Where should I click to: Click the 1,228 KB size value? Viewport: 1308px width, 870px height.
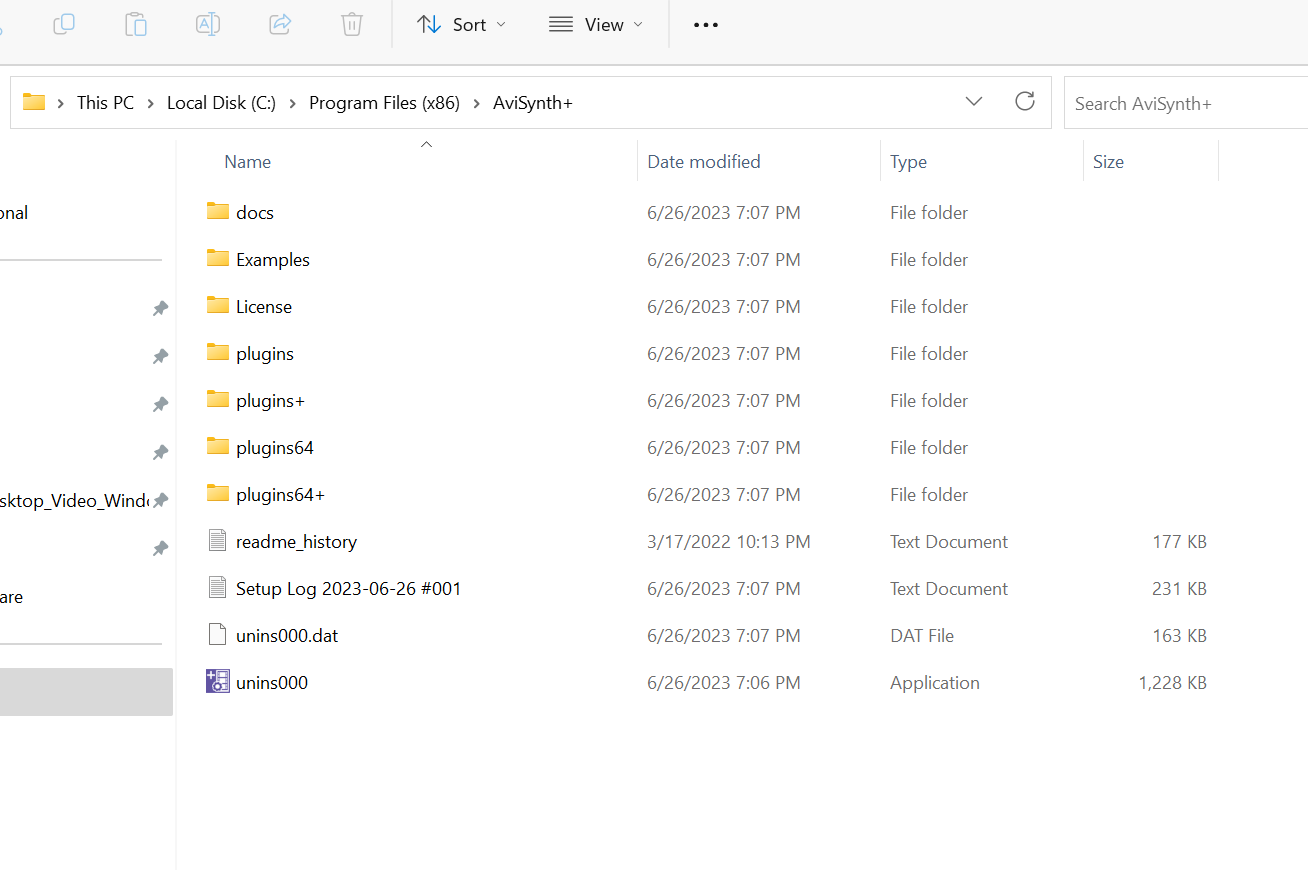[x=1172, y=683]
